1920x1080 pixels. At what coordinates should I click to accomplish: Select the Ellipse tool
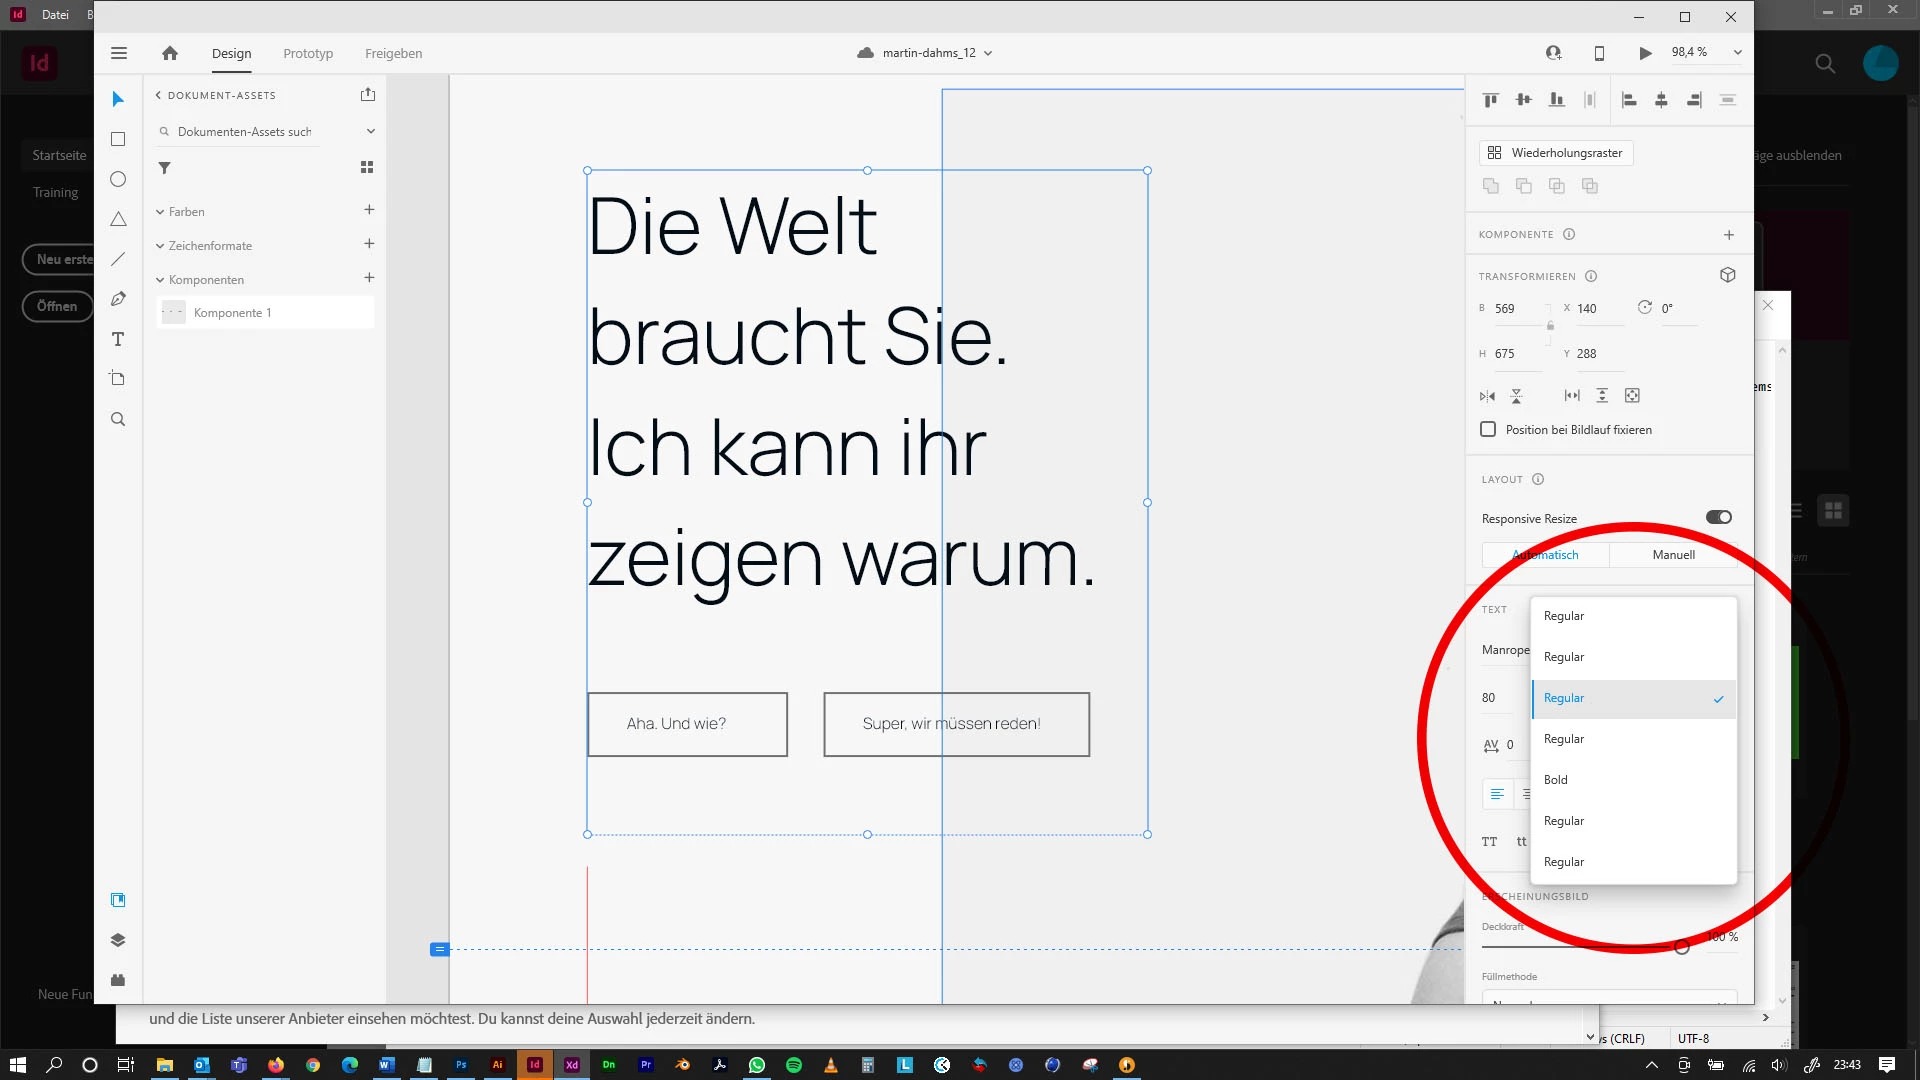118,179
